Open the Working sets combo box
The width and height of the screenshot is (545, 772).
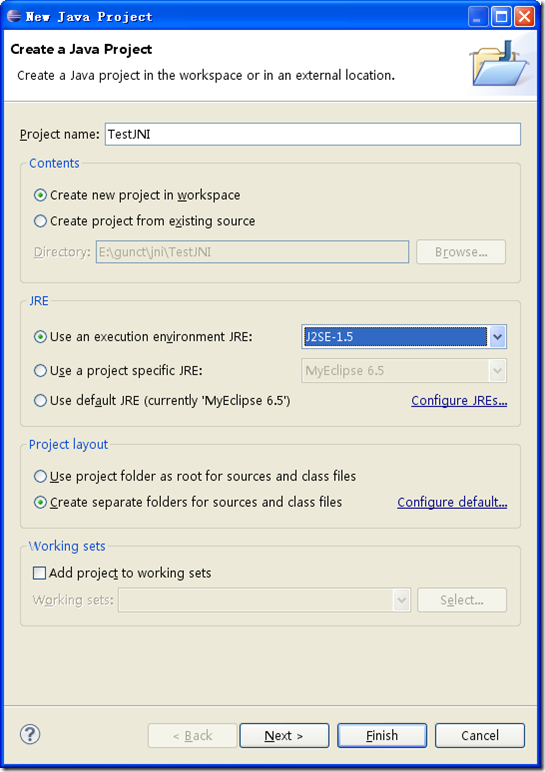click(x=264, y=600)
